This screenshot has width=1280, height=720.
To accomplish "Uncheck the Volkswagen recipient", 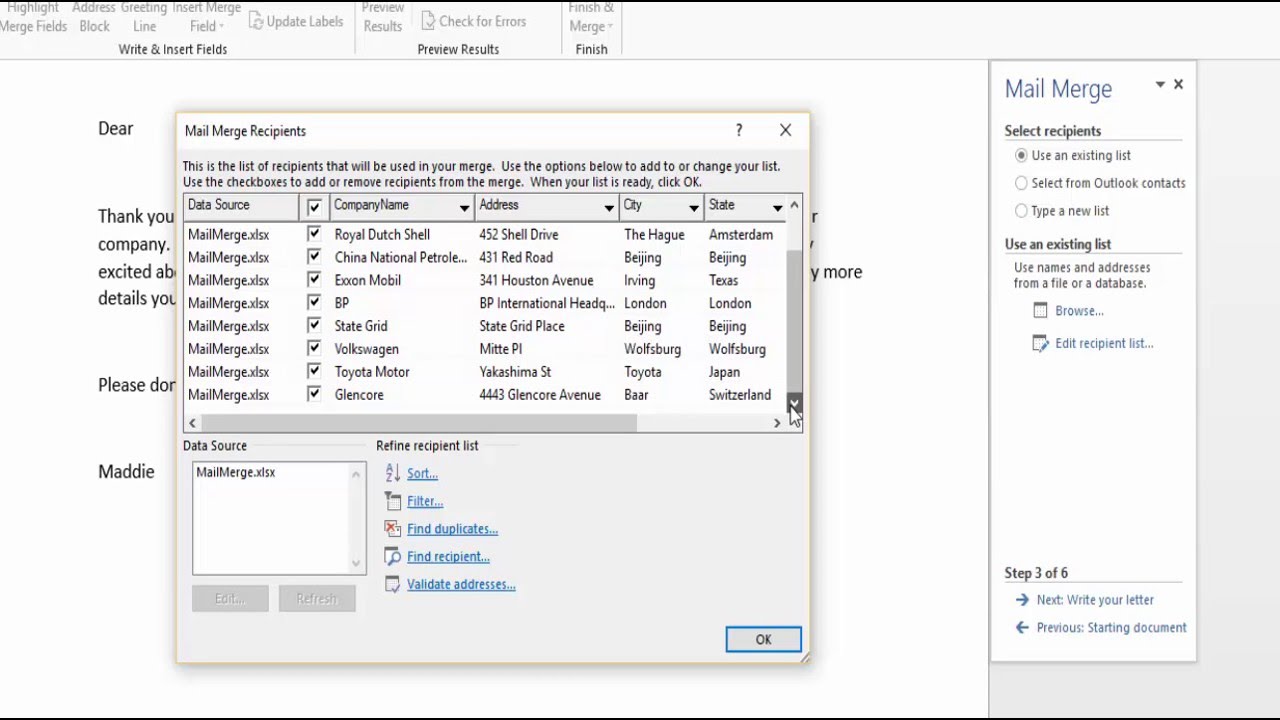I will coord(314,349).
